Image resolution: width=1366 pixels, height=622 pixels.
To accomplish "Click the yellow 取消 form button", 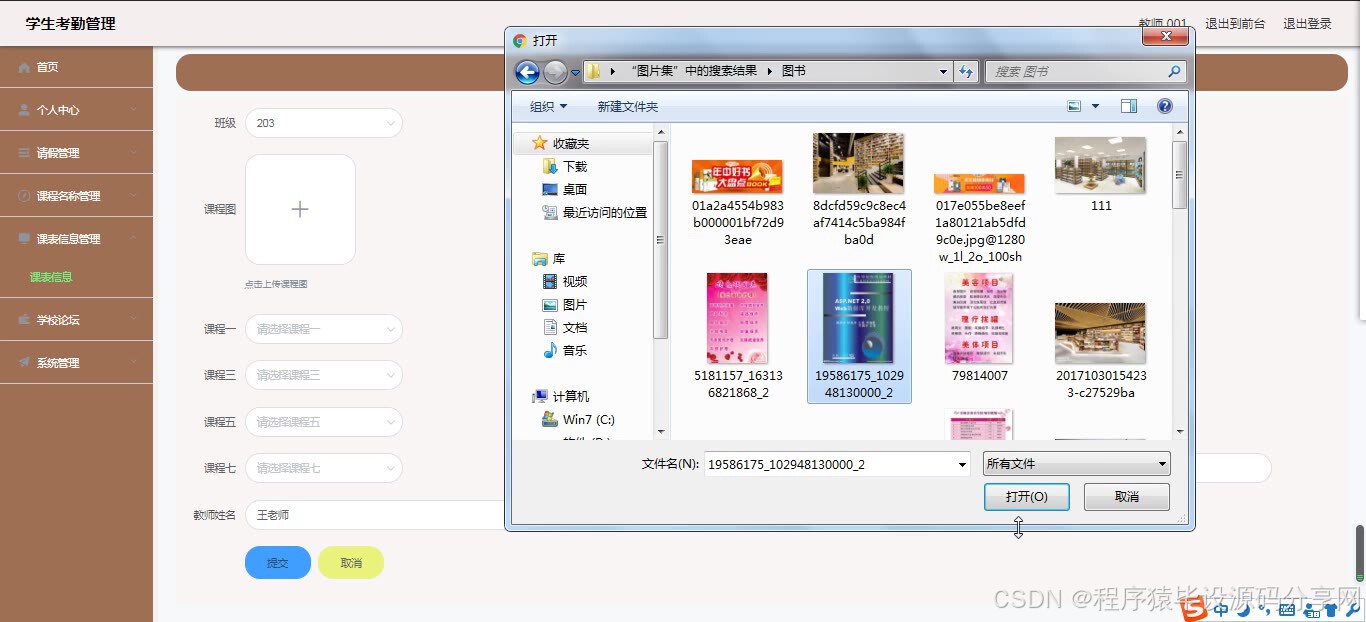I will (x=351, y=563).
